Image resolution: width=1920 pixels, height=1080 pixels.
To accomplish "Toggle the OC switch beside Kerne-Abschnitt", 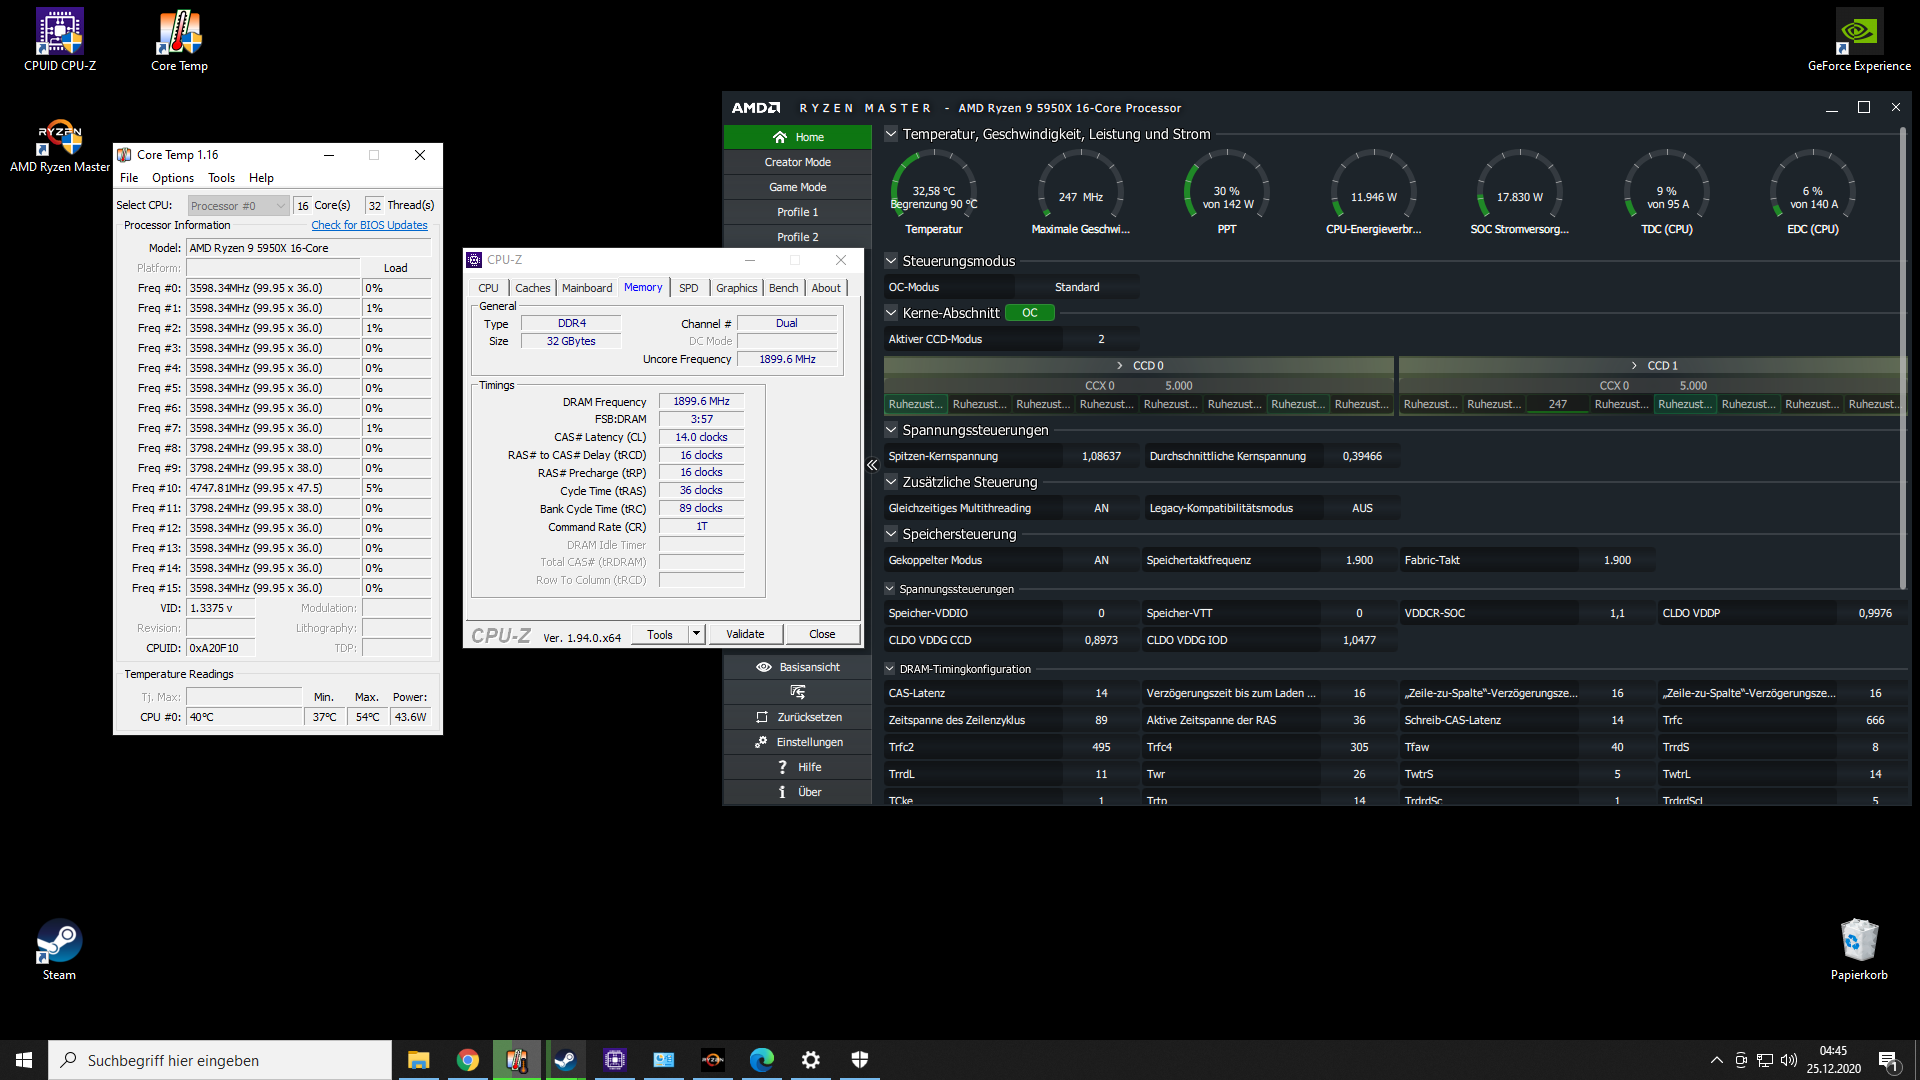I will pyautogui.click(x=1029, y=313).
